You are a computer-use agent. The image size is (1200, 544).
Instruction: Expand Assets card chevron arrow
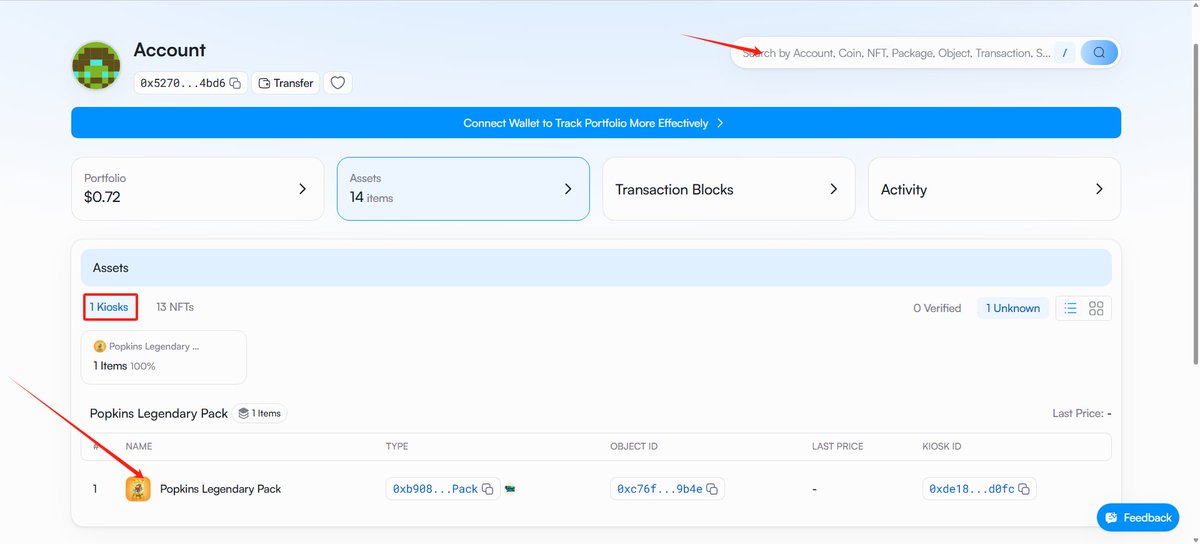(568, 189)
